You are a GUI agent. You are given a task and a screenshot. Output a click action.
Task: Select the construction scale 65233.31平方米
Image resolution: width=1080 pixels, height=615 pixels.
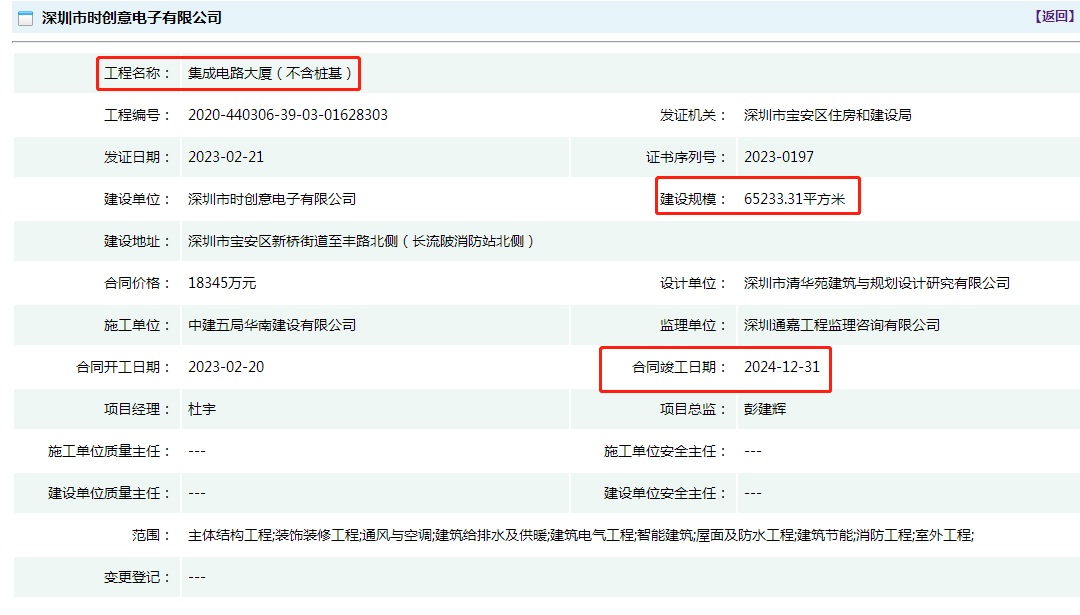pos(794,199)
